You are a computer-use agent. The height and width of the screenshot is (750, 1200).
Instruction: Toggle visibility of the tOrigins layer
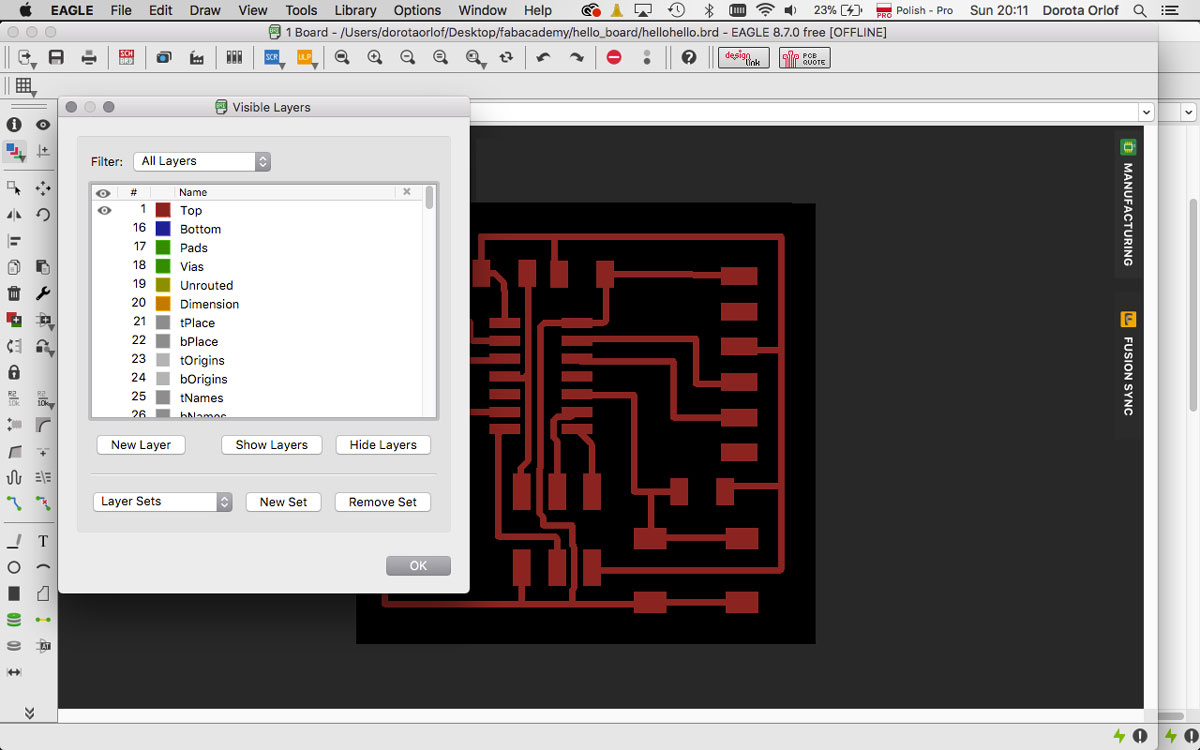(104, 360)
